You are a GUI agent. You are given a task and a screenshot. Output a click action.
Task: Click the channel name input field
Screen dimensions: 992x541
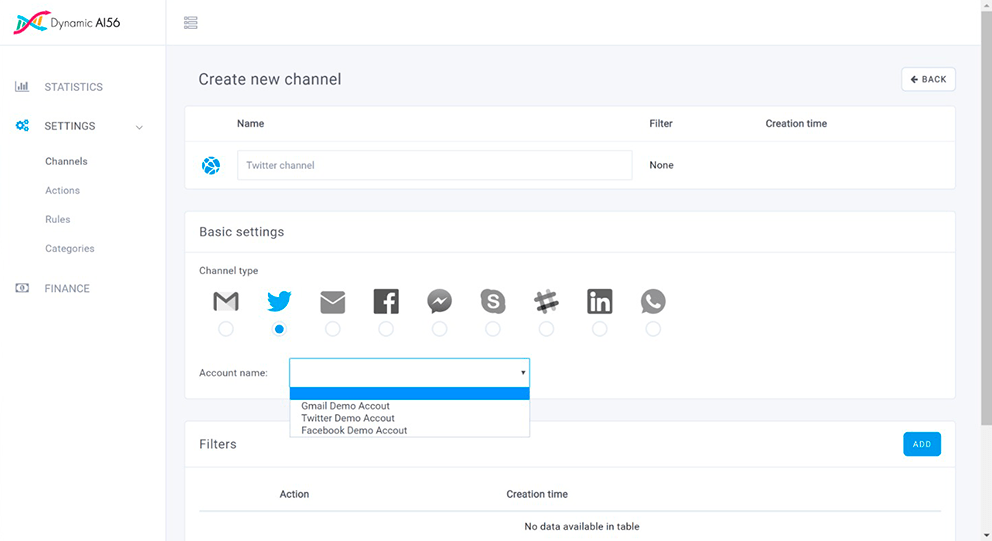[x=434, y=165]
